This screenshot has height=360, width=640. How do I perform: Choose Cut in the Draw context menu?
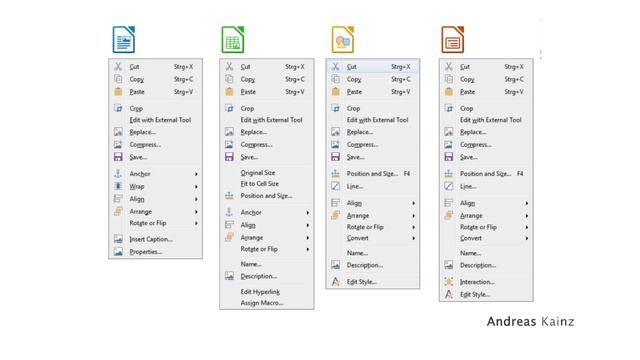[373, 67]
